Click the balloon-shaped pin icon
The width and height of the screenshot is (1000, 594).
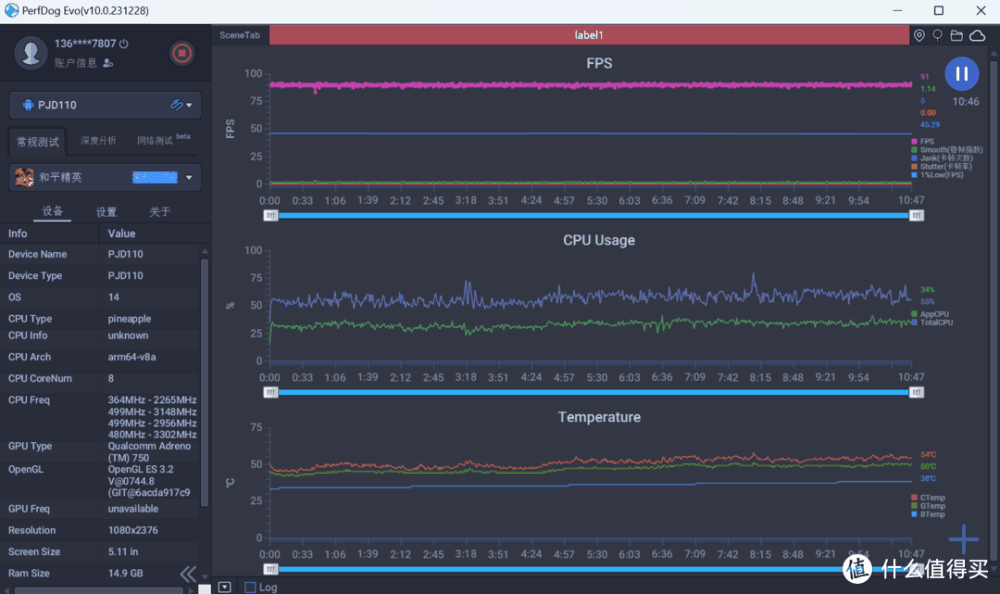[937, 35]
